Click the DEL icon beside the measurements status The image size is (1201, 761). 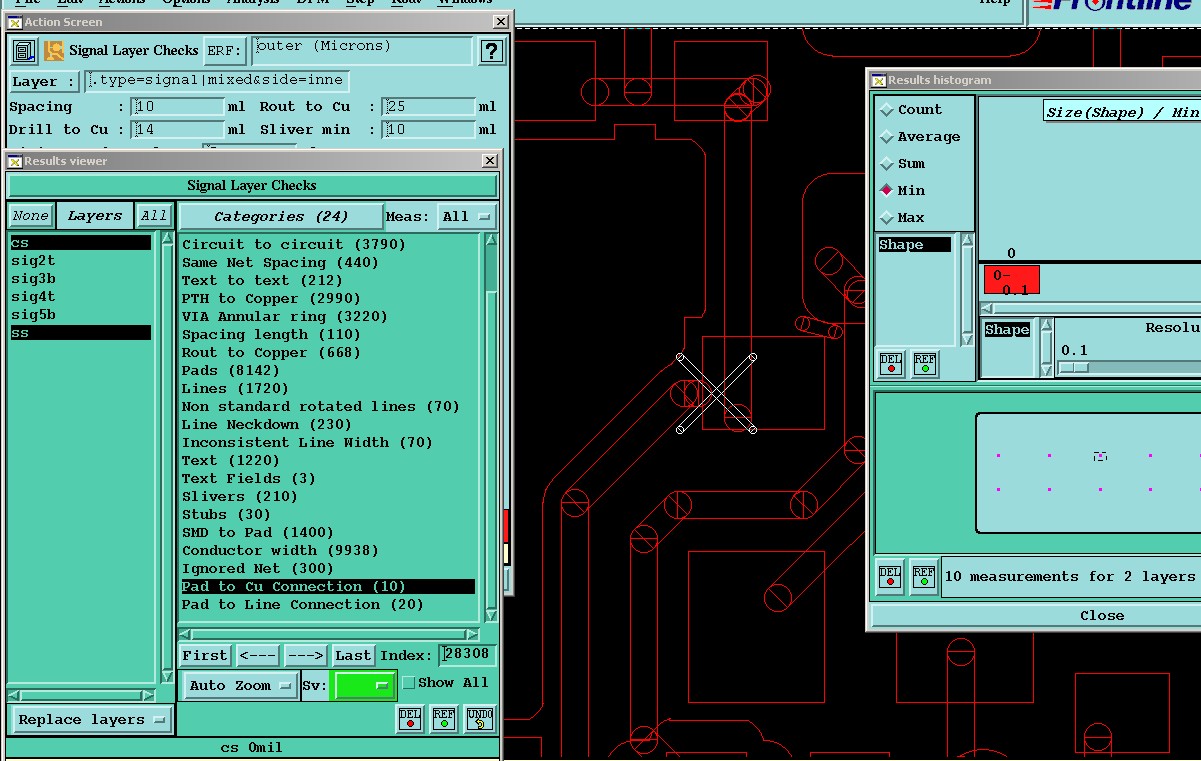click(x=890, y=576)
